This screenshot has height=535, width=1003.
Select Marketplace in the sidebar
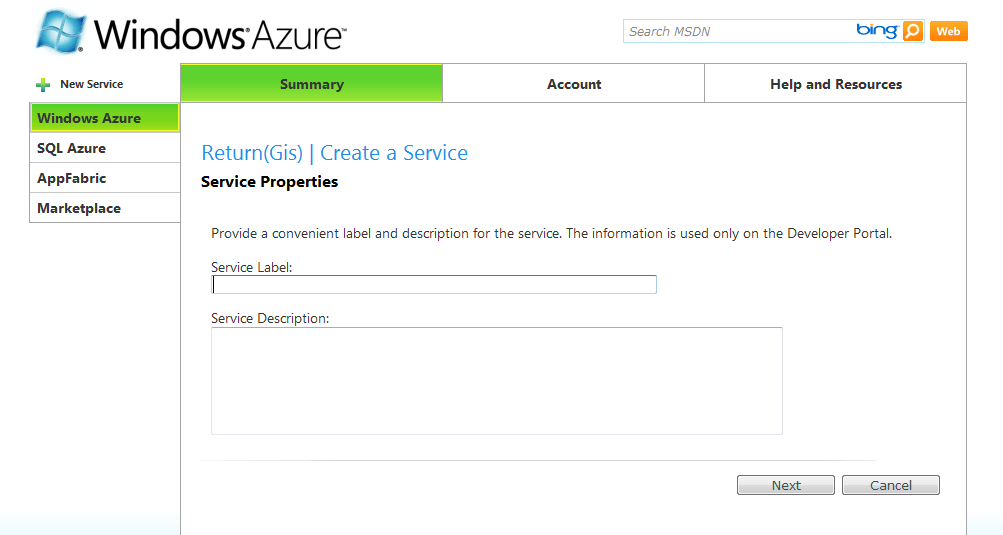point(104,208)
